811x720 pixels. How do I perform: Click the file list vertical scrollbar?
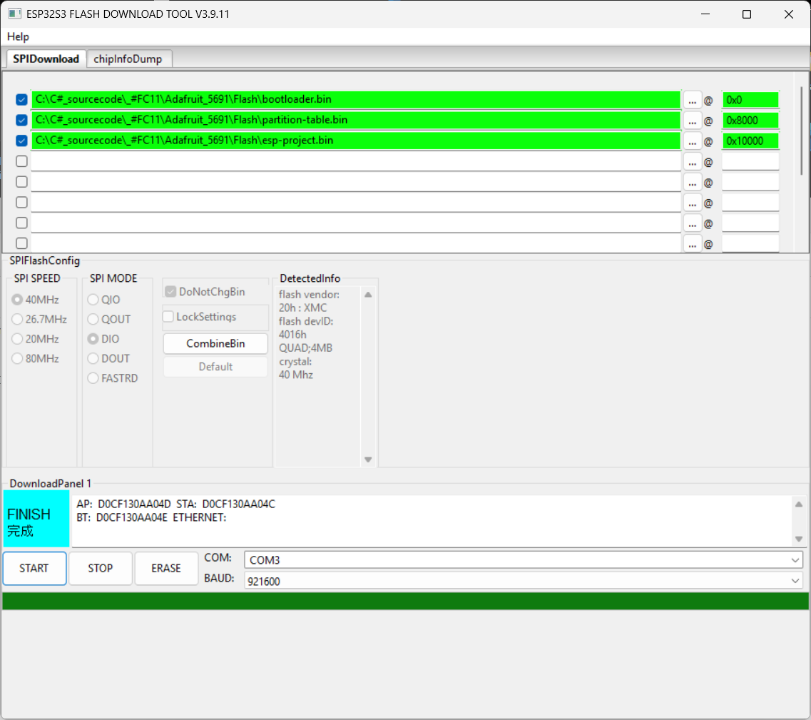click(801, 132)
